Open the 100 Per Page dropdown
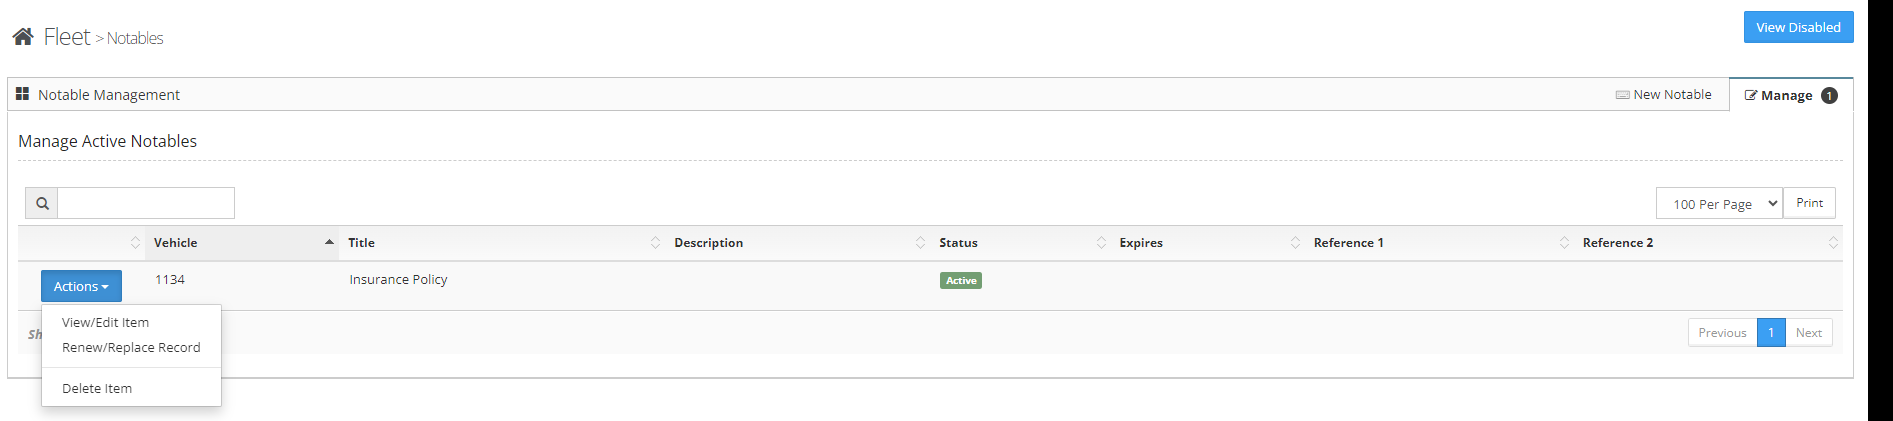The image size is (1893, 421). 1719,204
